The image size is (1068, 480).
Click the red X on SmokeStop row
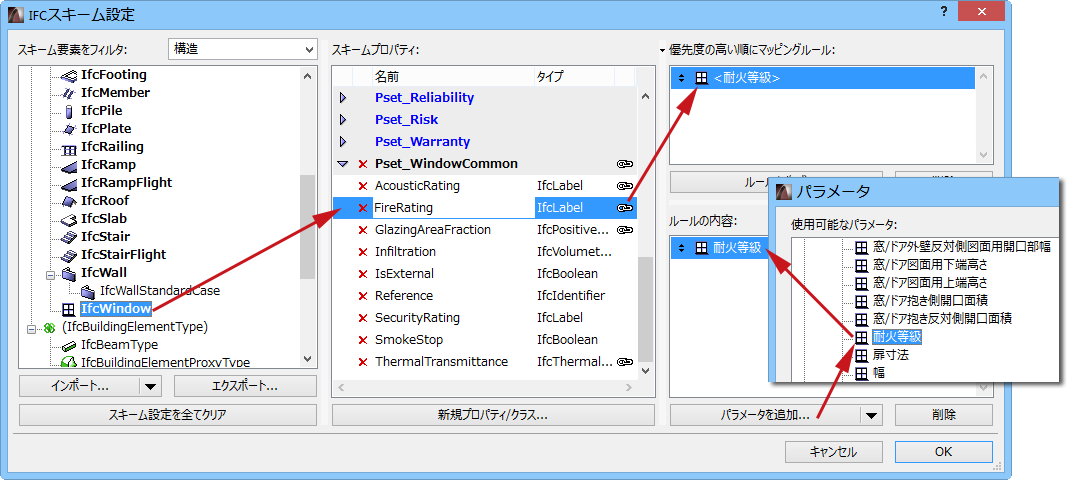click(x=362, y=340)
